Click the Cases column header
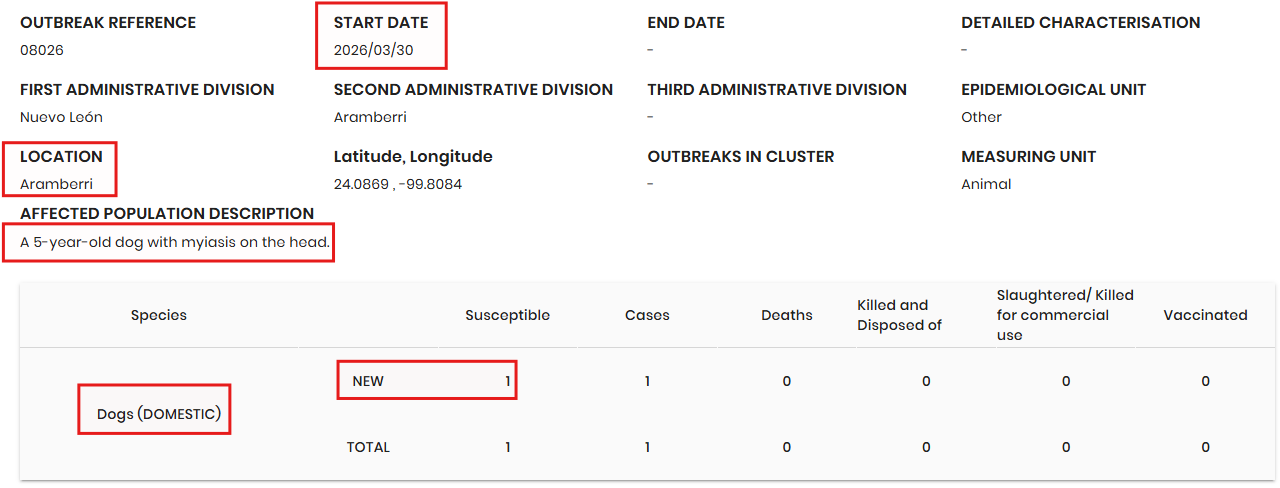1280x488 pixels. [647, 315]
